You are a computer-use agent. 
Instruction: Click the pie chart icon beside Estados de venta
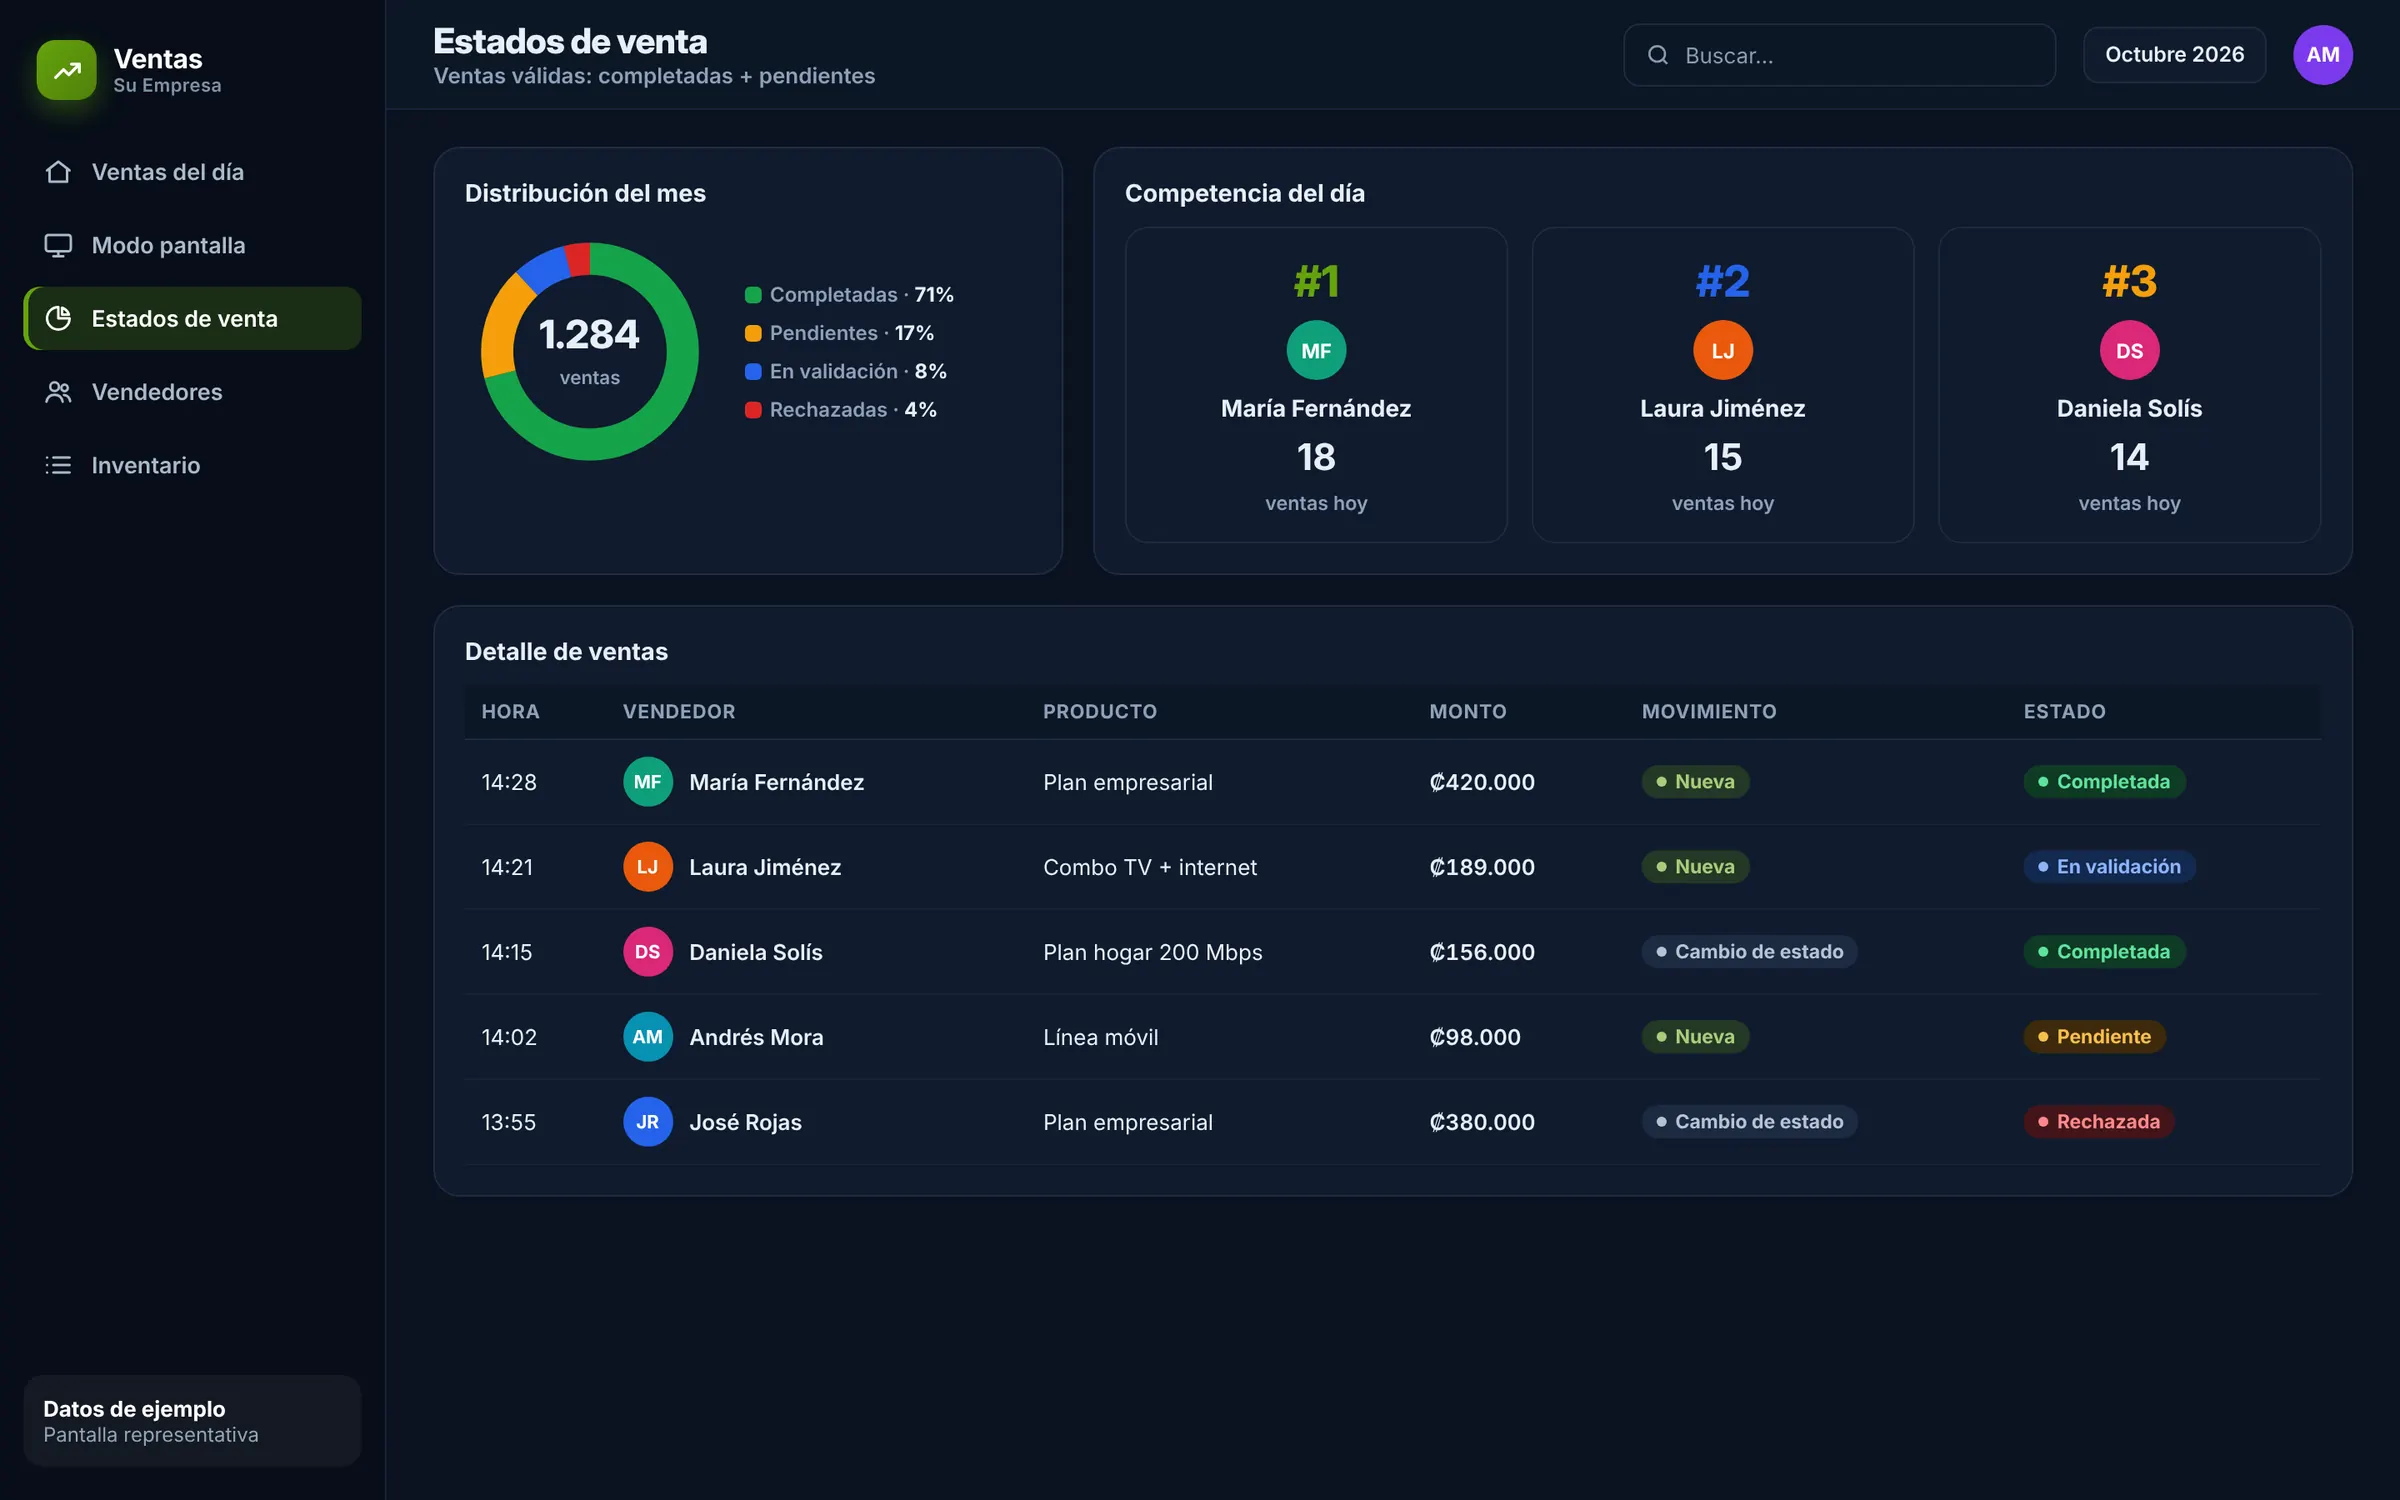(x=58, y=318)
